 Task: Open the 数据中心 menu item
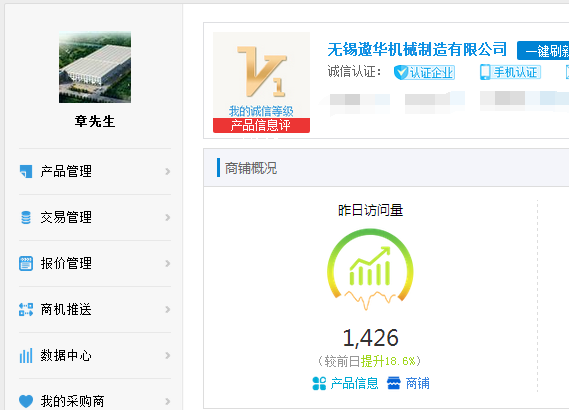[95, 356]
